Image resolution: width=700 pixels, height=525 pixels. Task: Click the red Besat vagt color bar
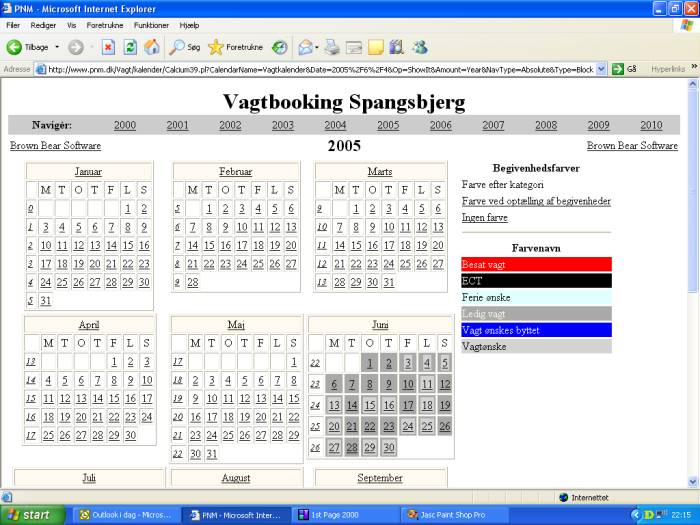[536, 264]
